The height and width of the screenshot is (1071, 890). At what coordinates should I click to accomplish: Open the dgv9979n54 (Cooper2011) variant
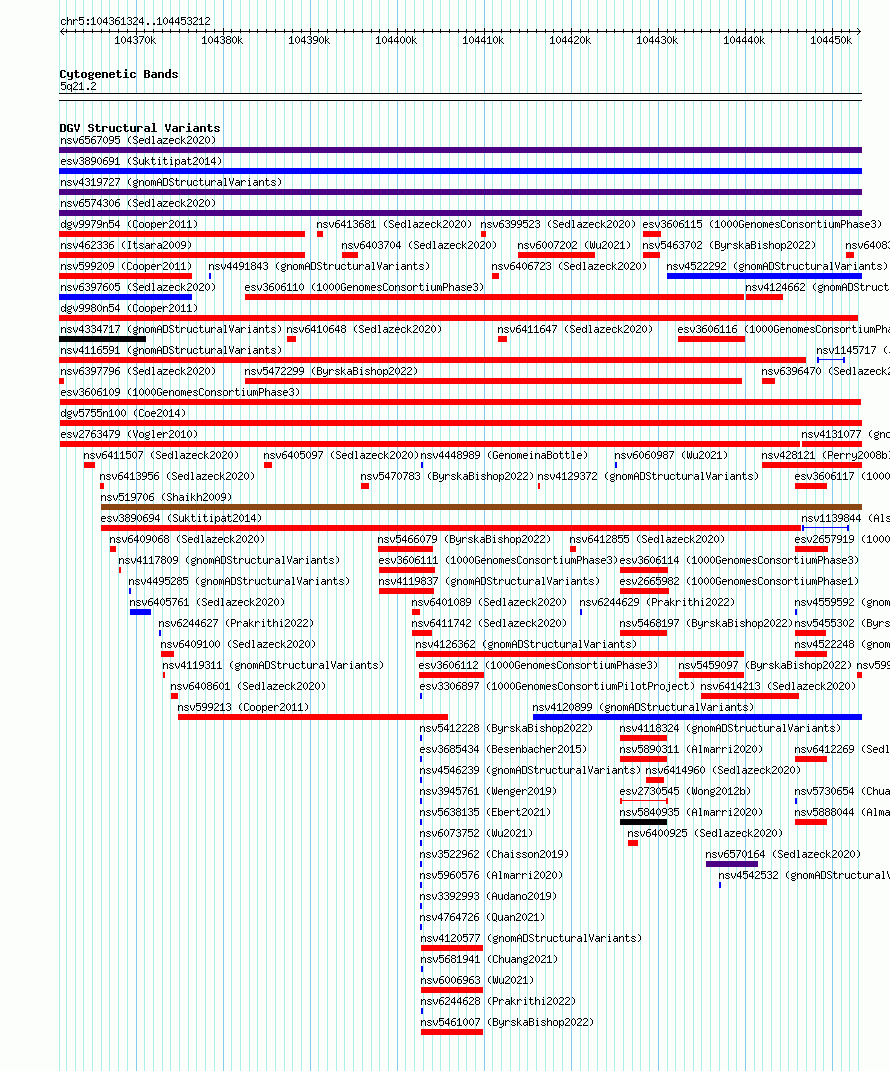tap(129, 224)
